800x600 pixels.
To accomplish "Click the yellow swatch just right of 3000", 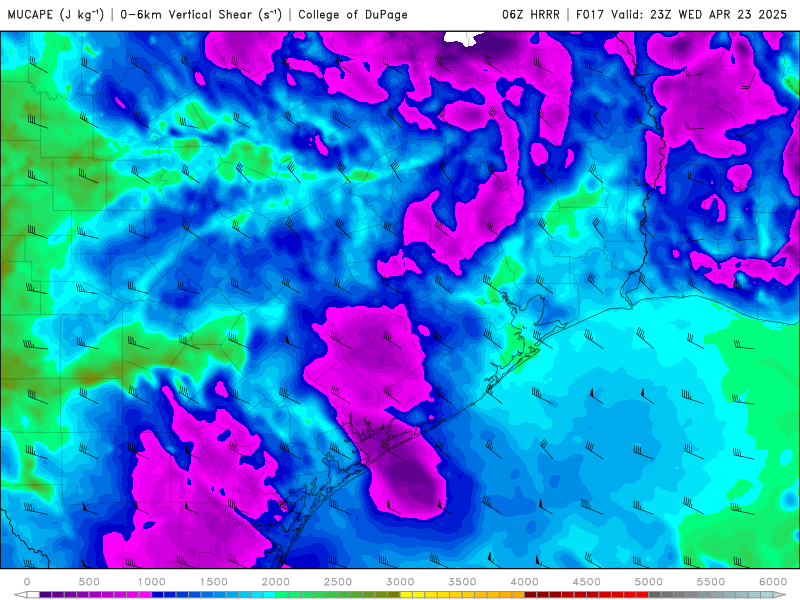I will click(x=406, y=595).
